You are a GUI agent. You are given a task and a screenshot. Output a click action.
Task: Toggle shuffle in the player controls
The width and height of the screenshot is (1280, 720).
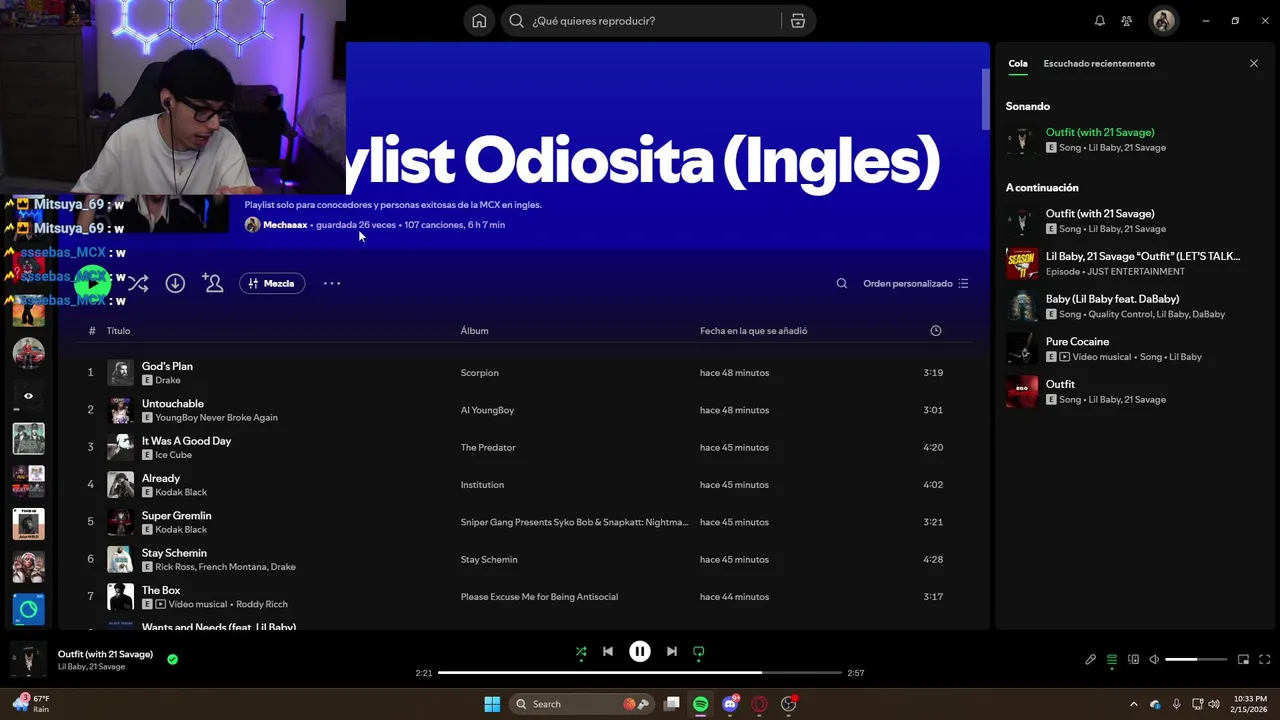tap(581, 652)
